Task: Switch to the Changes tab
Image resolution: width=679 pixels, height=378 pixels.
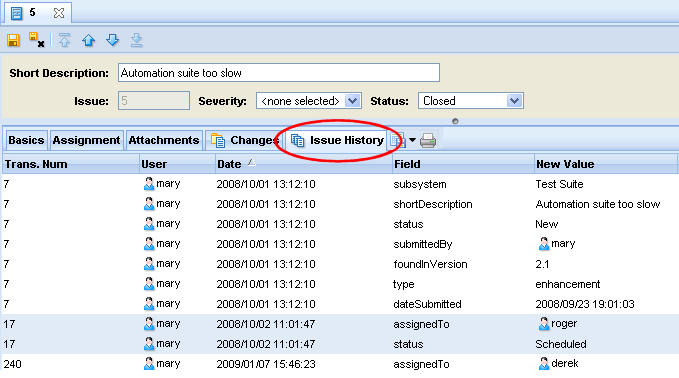Action: point(245,140)
